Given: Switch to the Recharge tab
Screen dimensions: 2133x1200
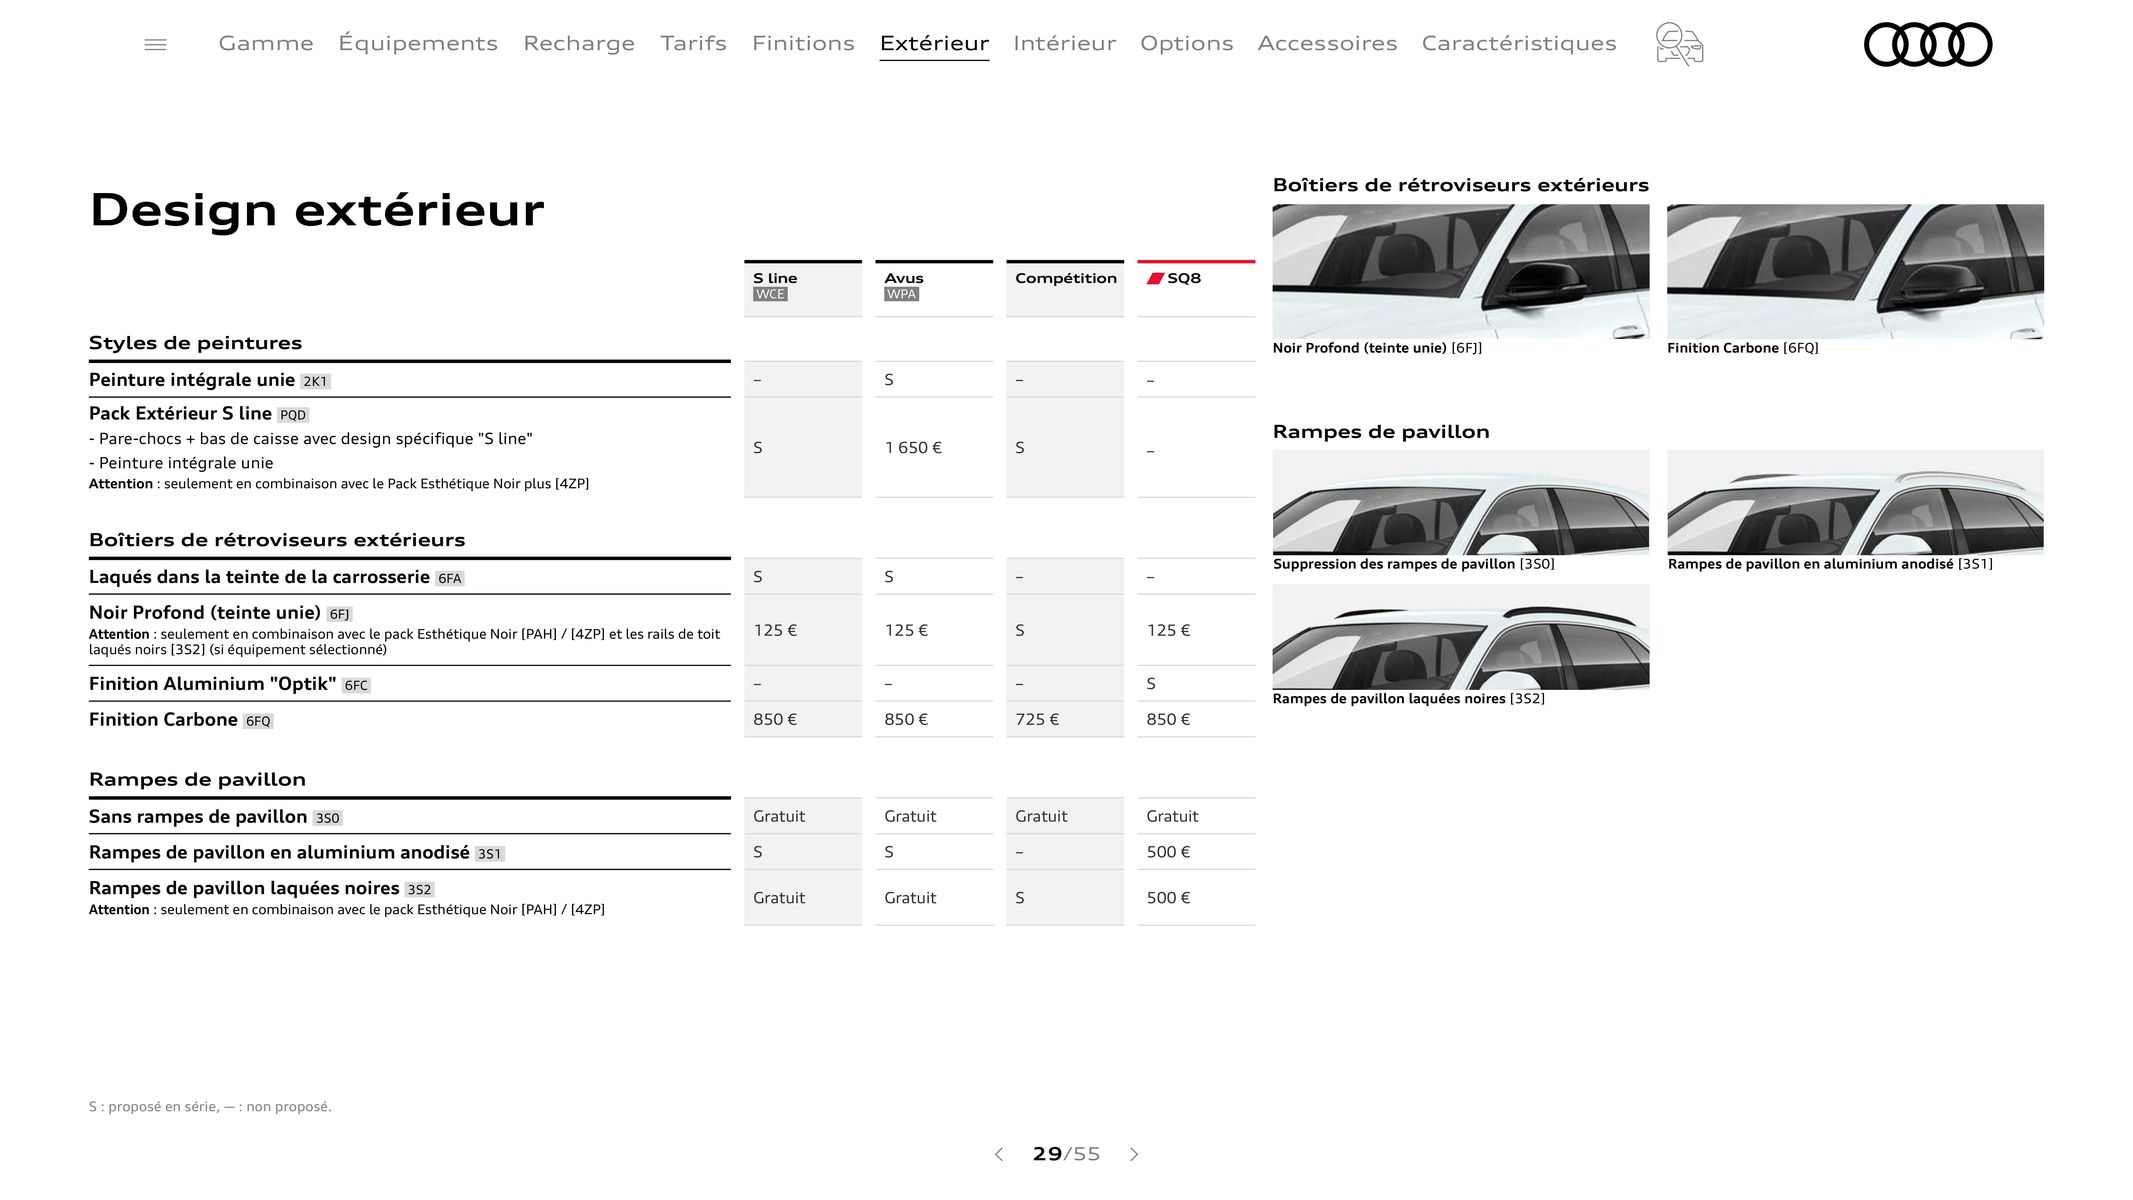Looking at the screenshot, I should point(579,43).
